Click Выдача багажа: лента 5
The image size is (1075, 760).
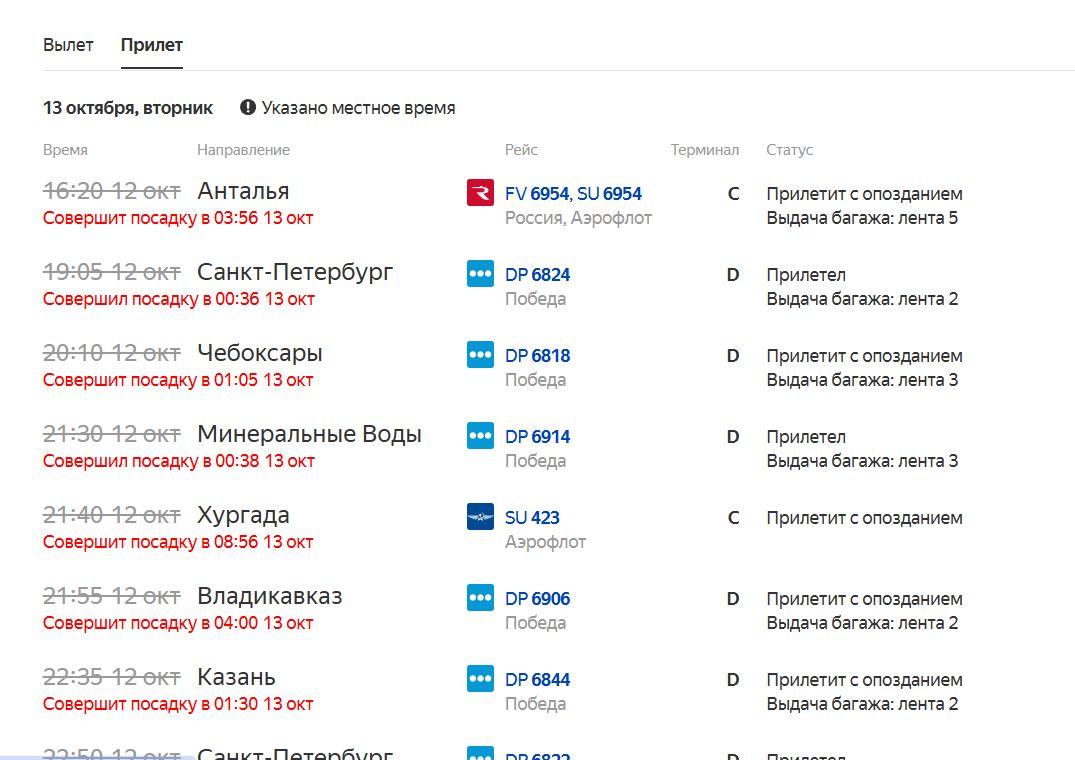(x=862, y=218)
